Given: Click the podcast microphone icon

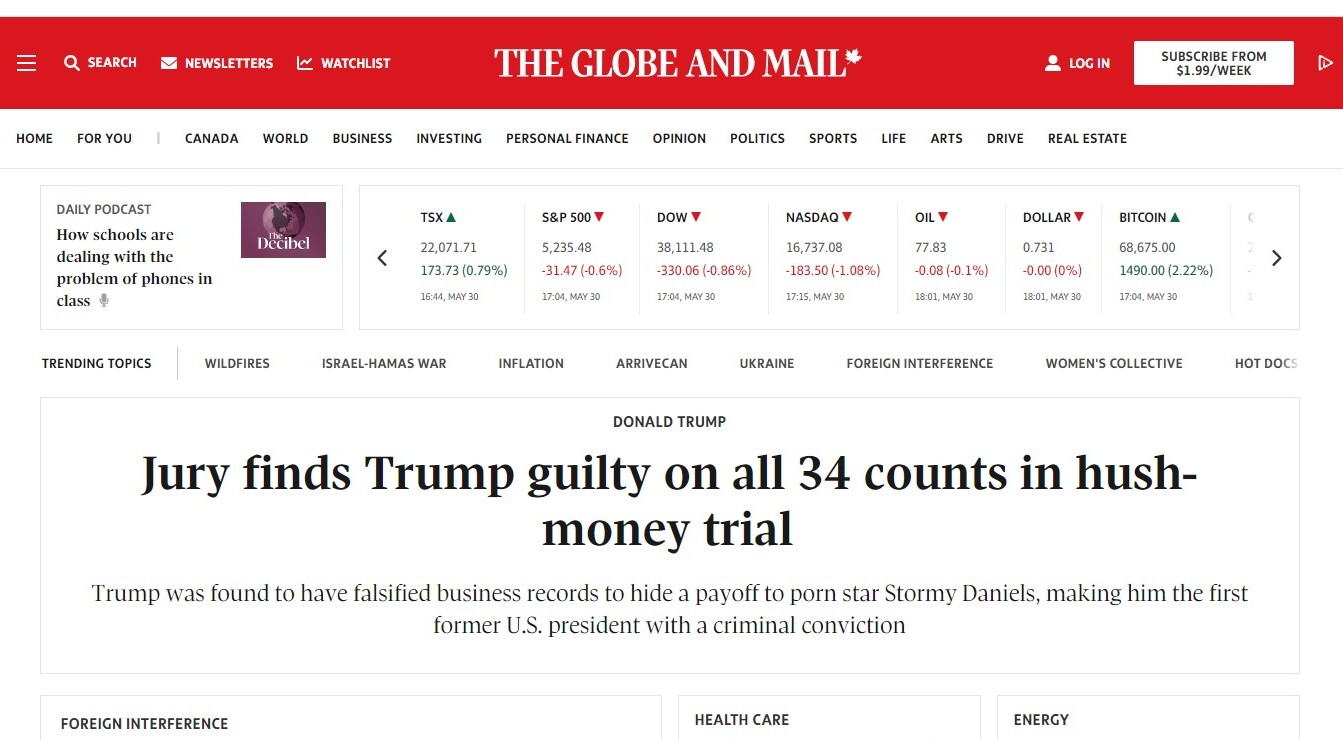Looking at the screenshot, I should (x=104, y=301).
